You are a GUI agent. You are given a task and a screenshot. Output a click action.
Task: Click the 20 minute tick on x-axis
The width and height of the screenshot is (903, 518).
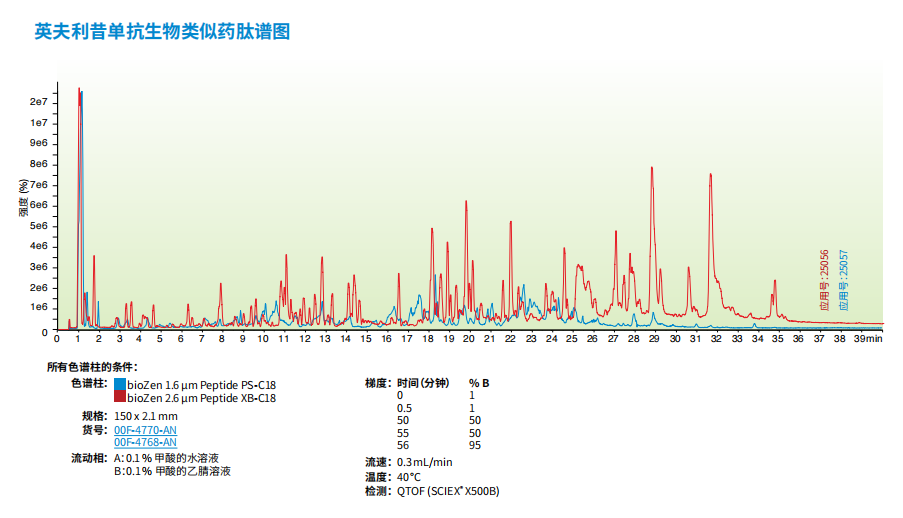tap(467, 340)
